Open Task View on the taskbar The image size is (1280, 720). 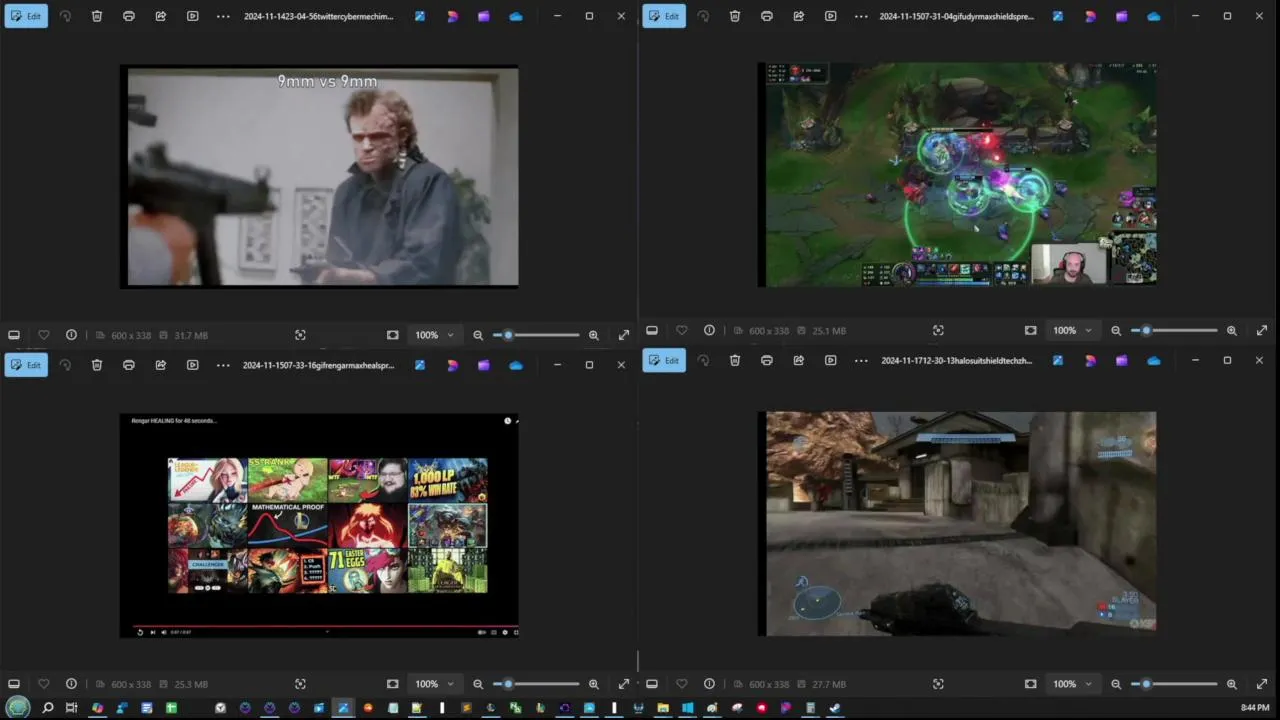point(71,708)
